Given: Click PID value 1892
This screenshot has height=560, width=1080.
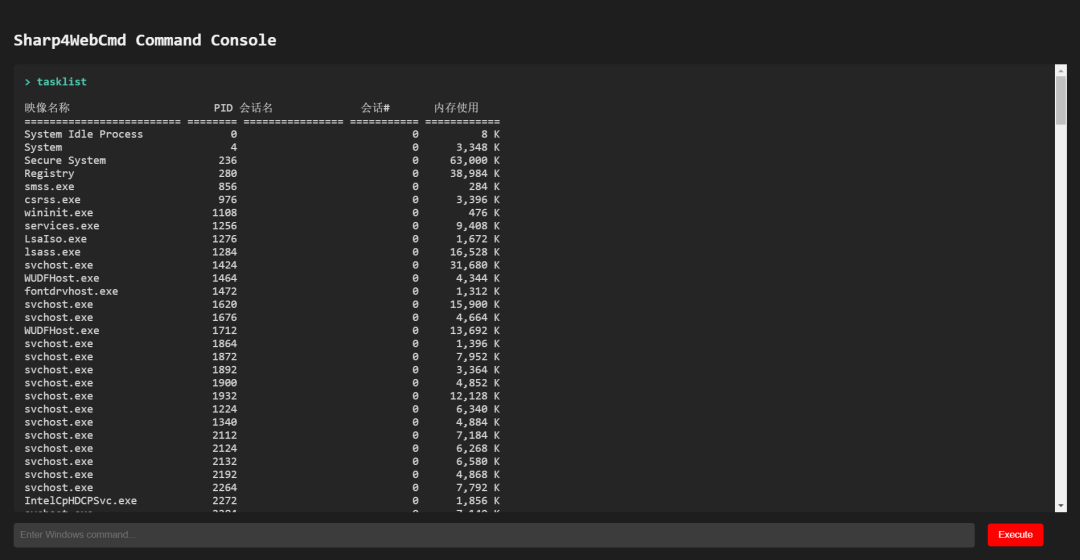Looking at the screenshot, I should point(225,370).
